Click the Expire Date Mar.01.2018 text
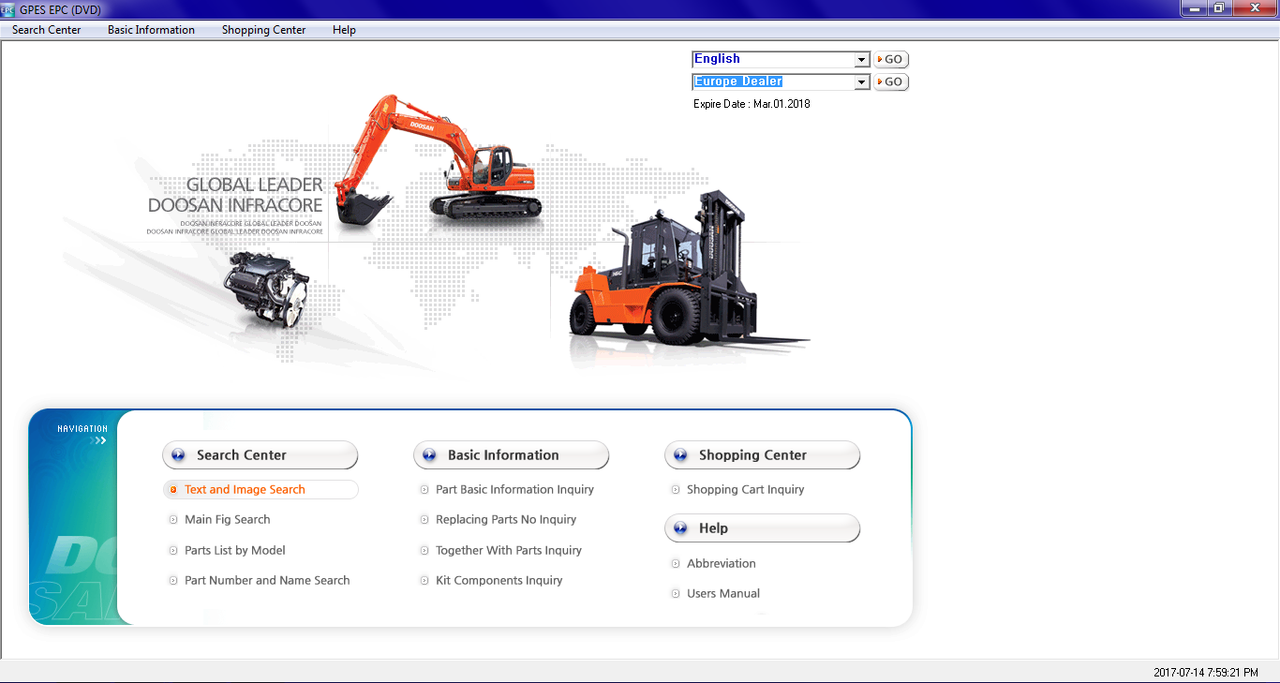The image size is (1280, 683). (x=752, y=104)
